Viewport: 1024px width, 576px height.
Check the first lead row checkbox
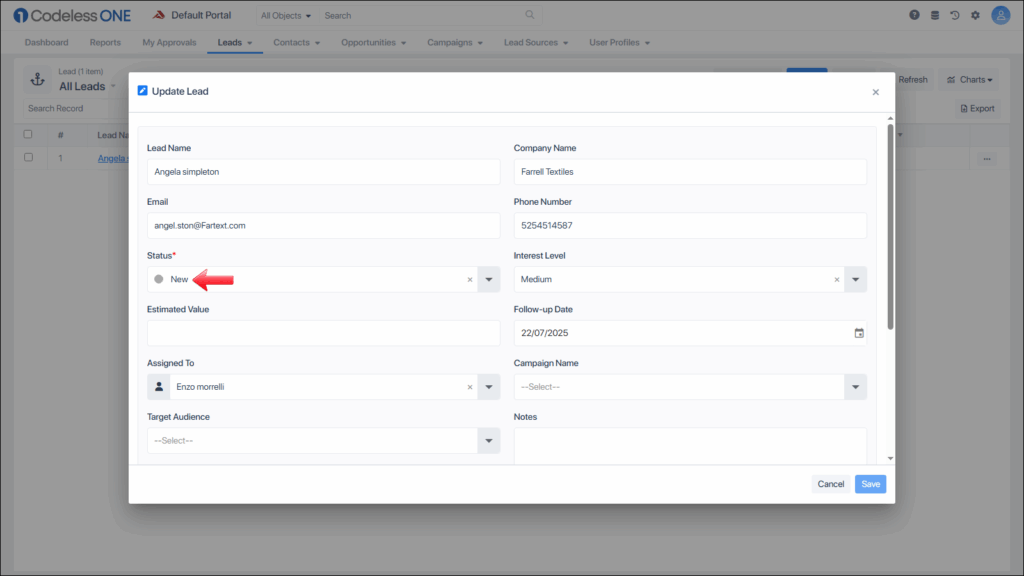[28, 158]
